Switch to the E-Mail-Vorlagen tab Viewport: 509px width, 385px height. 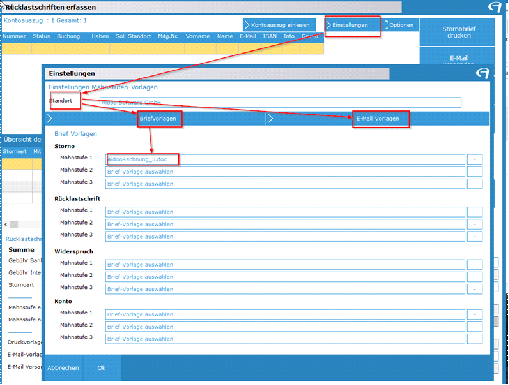click(x=378, y=119)
